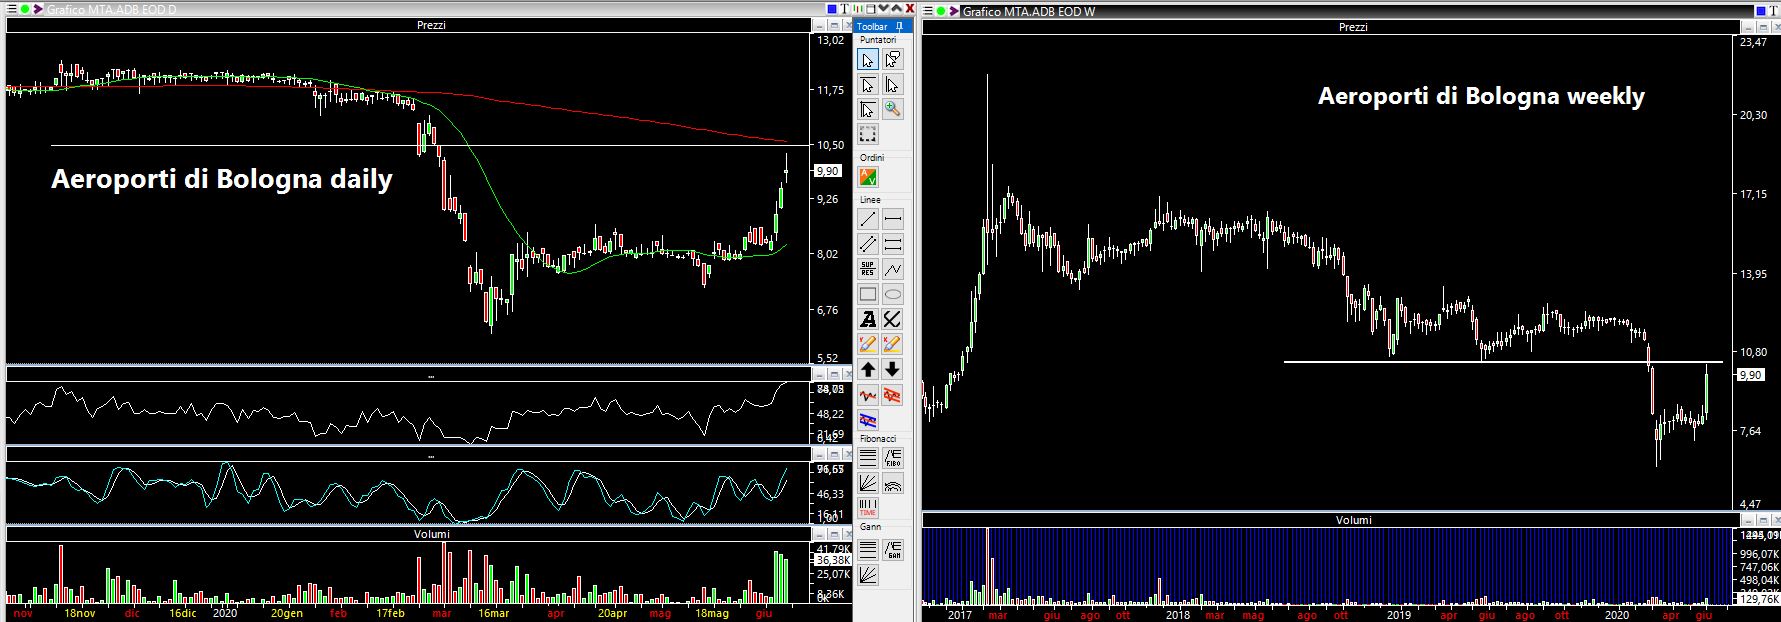Click the purple arrow in daily chart title
1781x622 pixels.
39,10
